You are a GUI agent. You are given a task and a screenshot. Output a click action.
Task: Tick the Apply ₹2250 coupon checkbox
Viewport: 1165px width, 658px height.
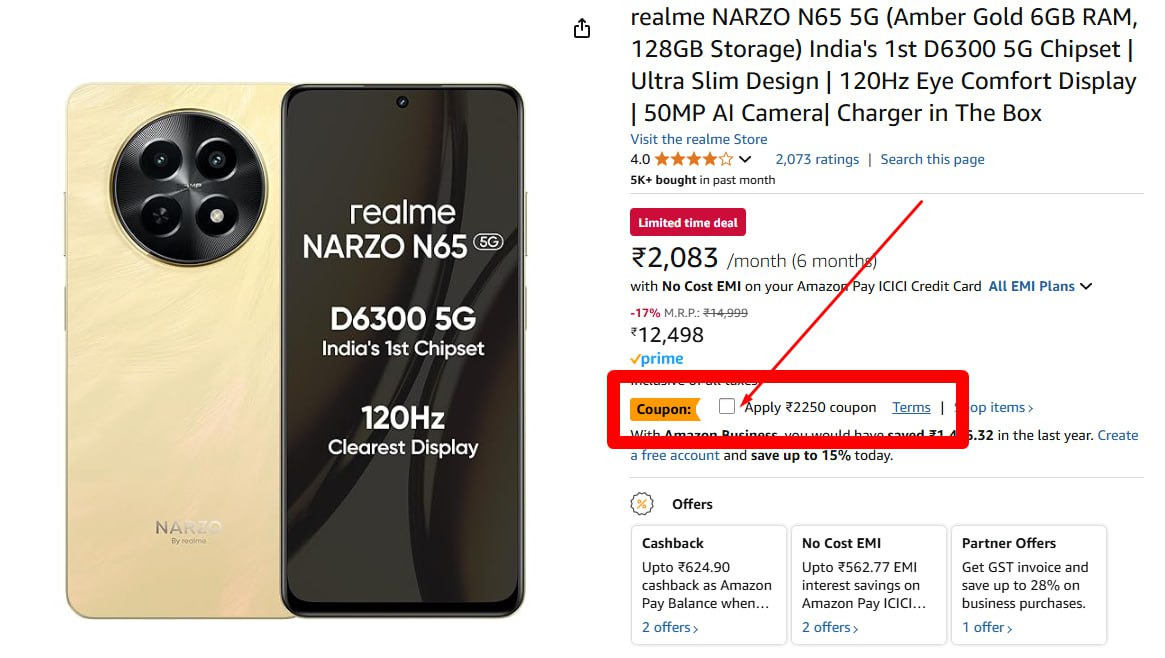[727, 406]
